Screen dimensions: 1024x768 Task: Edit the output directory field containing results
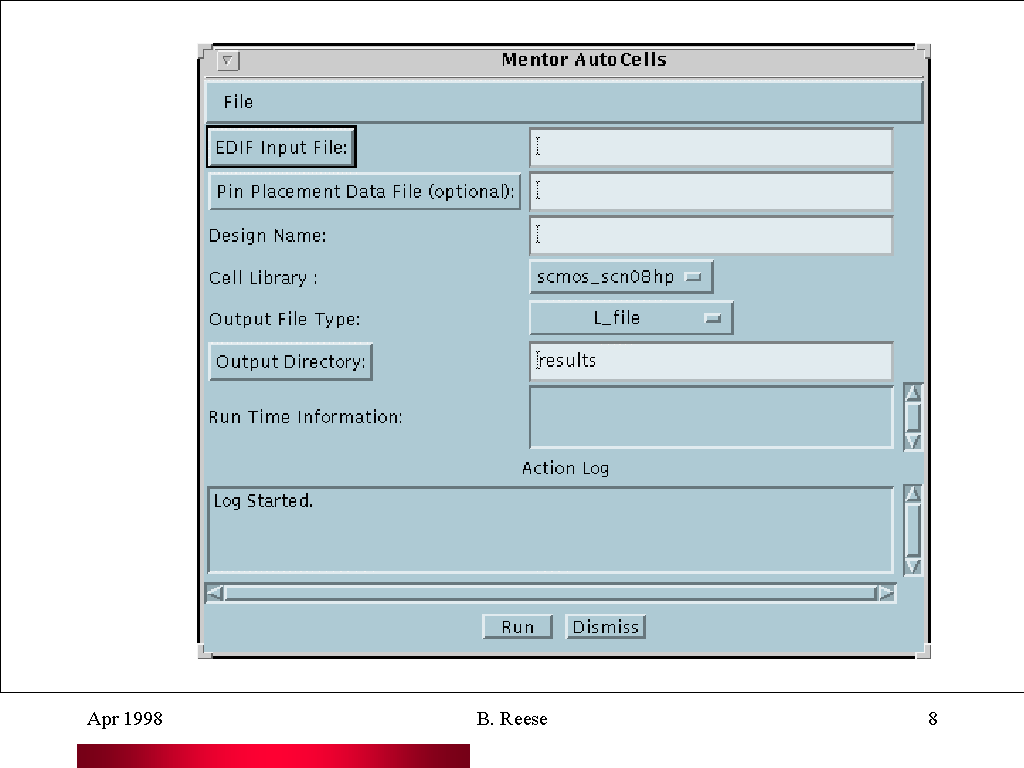point(710,361)
